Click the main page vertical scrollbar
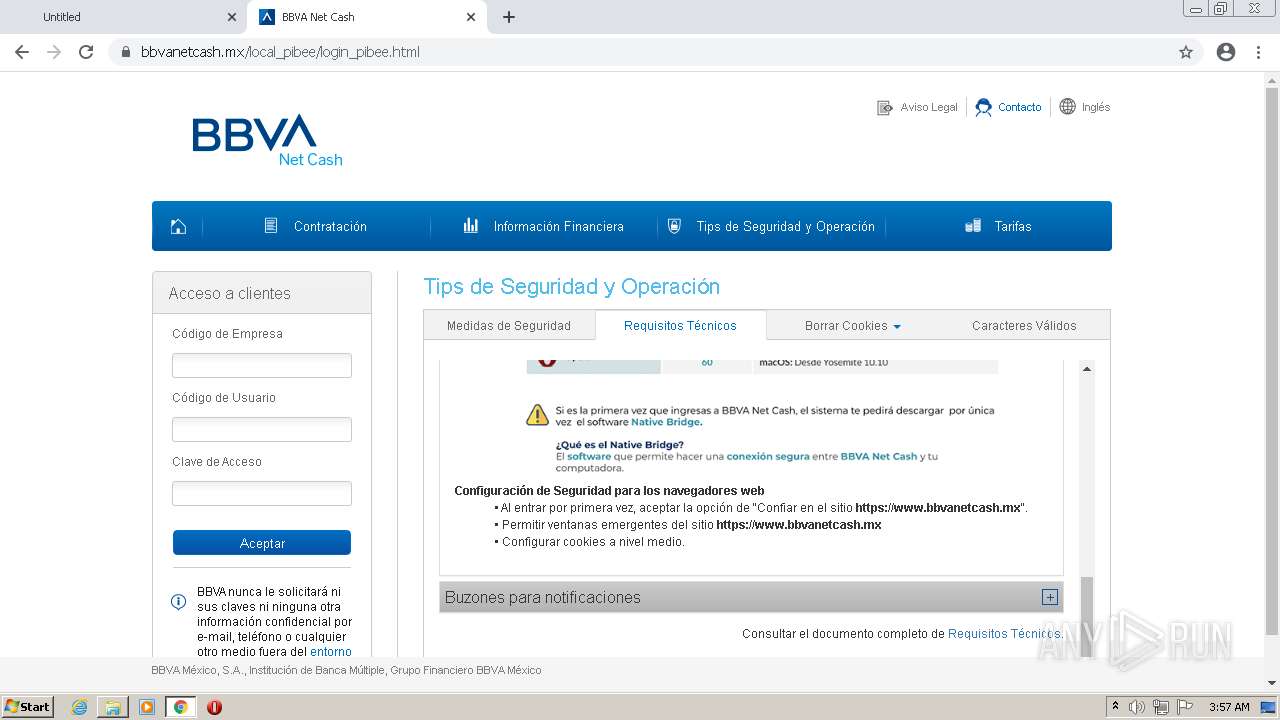1280x720 pixels. click(x=1272, y=360)
